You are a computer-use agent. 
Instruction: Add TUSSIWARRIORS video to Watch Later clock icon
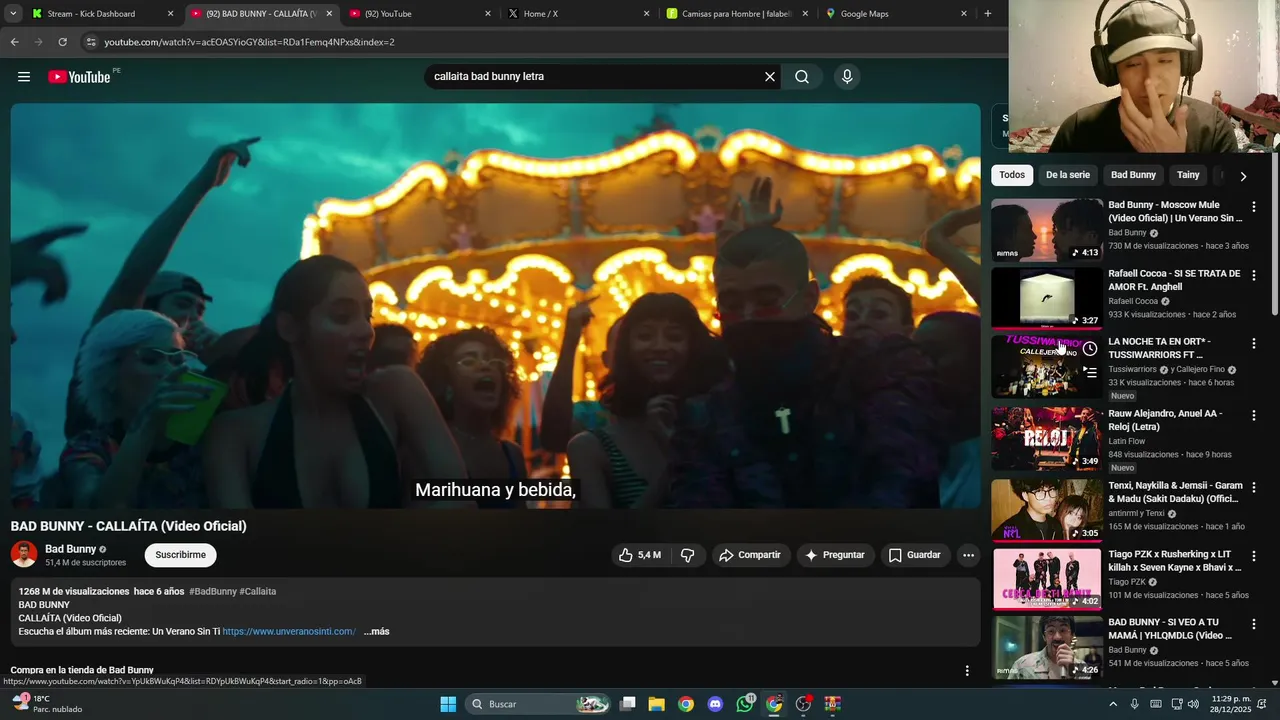pos(1090,349)
